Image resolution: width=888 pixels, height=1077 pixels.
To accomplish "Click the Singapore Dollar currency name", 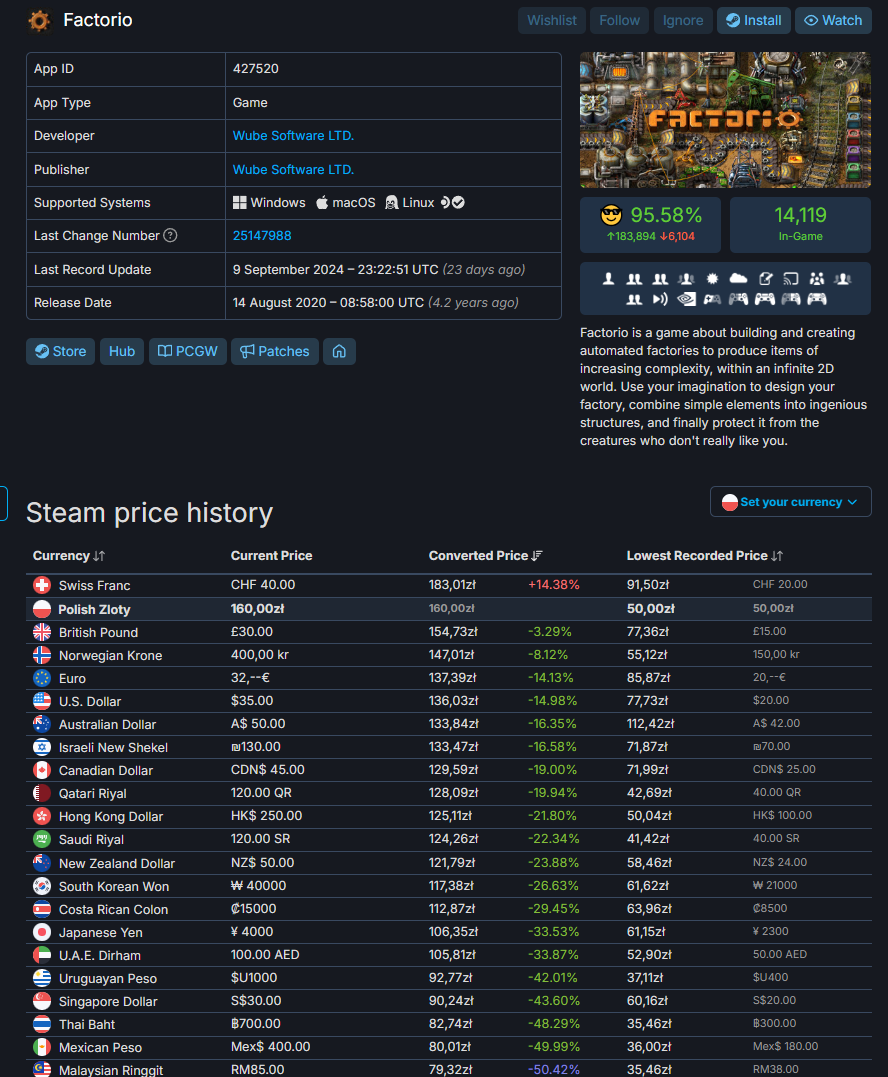I will pyautogui.click(x=108, y=1001).
